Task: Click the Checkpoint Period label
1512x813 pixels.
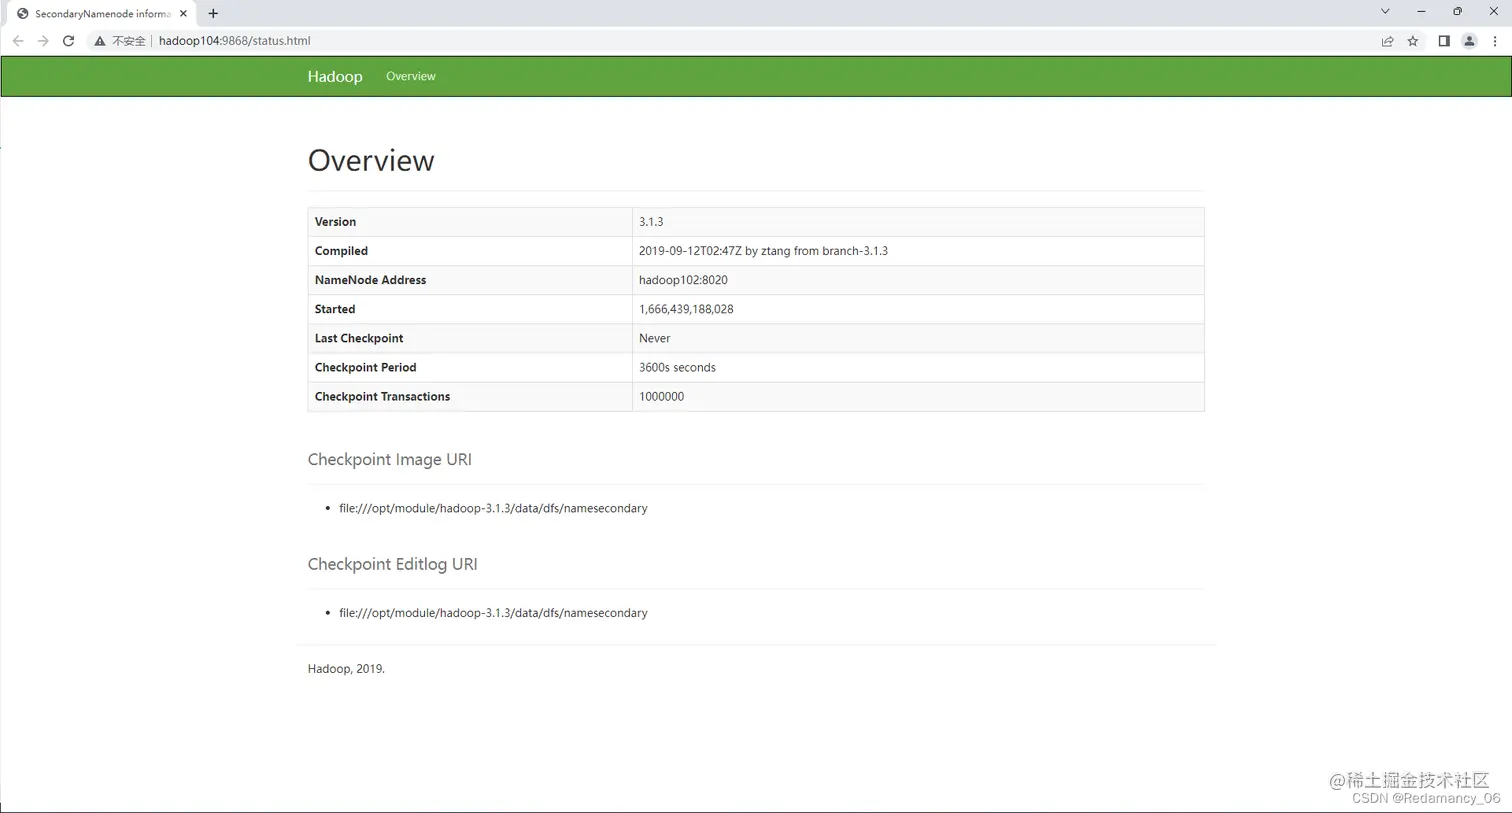Action: coord(365,367)
